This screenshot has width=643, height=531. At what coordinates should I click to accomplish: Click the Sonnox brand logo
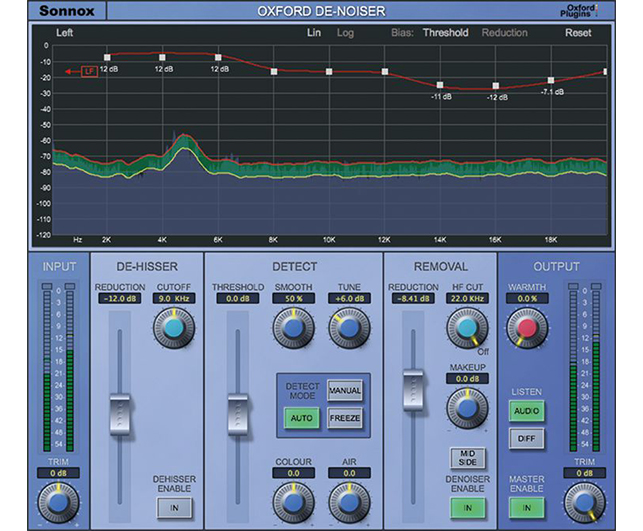(x=67, y=11)
